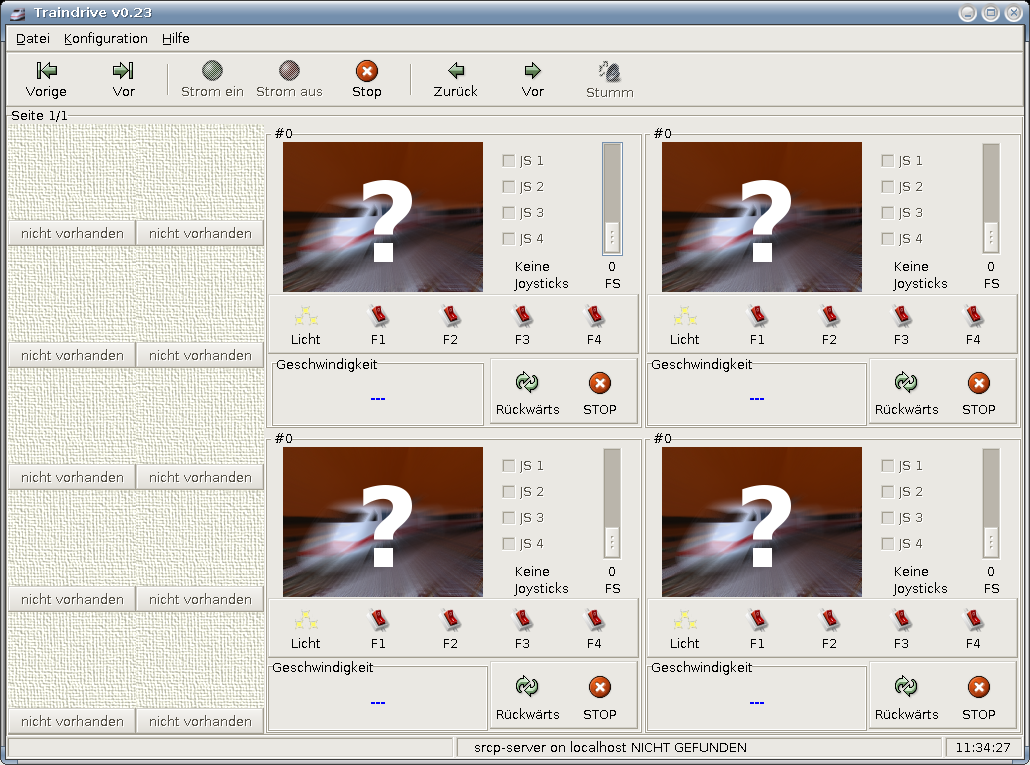The image size is (1030, 765).
Task: Tick JS 4 in the bottom-right panel
Action: [888, 544]
